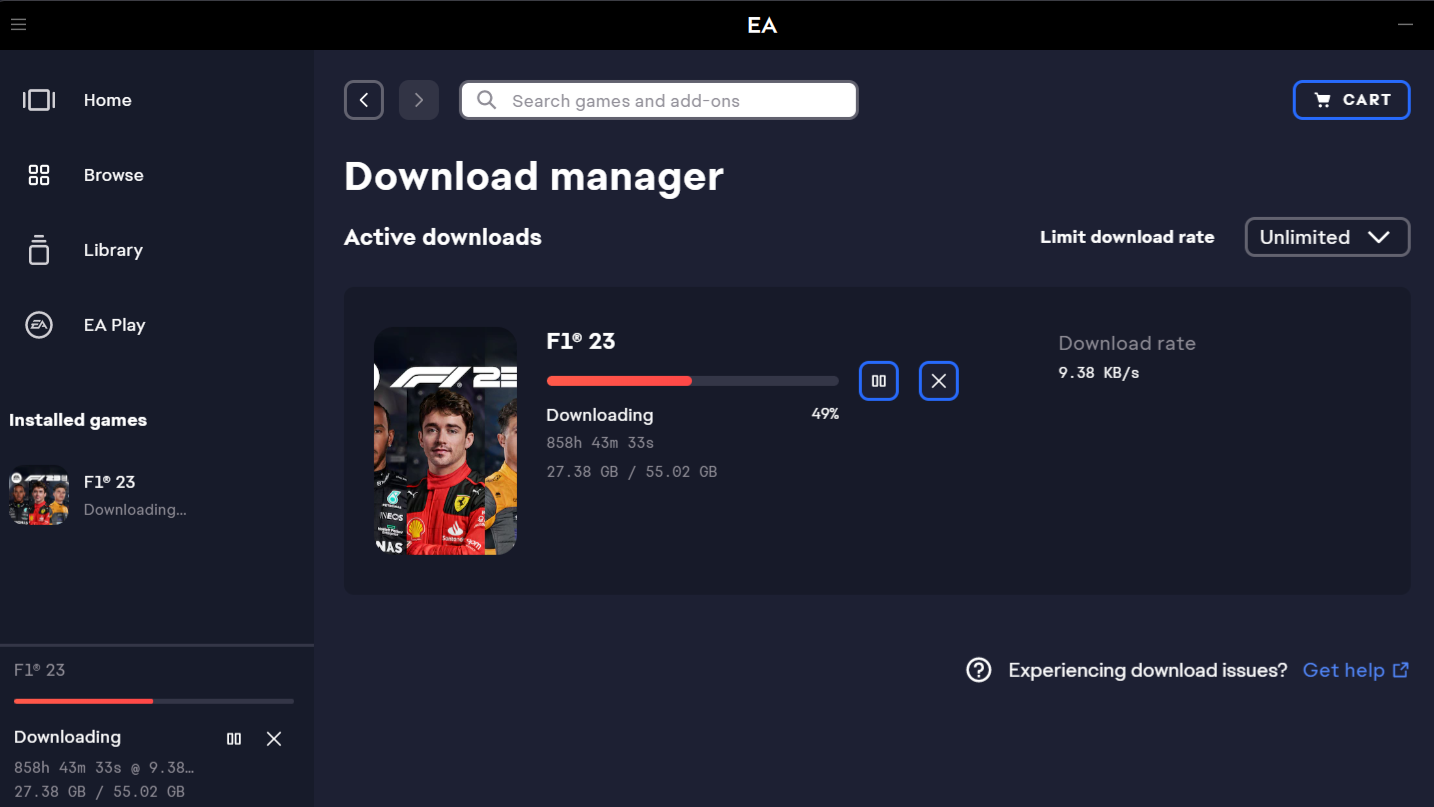The height and width of the screenshot is (807, 1434).
Task: Click the 9.38 KB/s download rate value
Action: point(1099,373)
